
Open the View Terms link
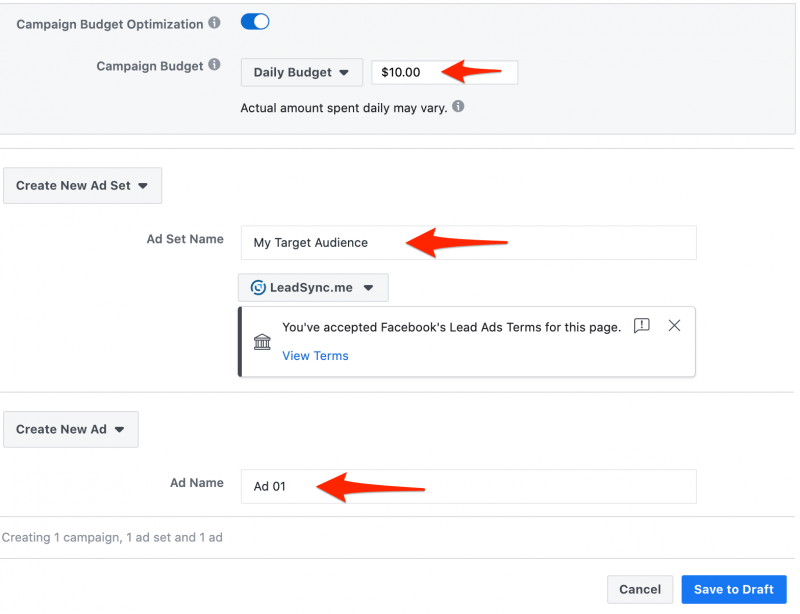pyautogui.click(x=315, y=356)
